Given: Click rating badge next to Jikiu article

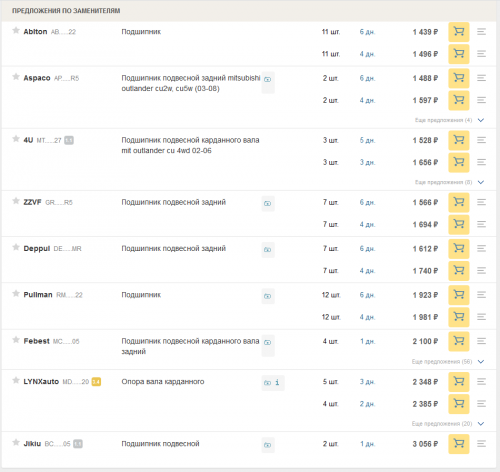Looking at the screenshot, I should (78, 444).
